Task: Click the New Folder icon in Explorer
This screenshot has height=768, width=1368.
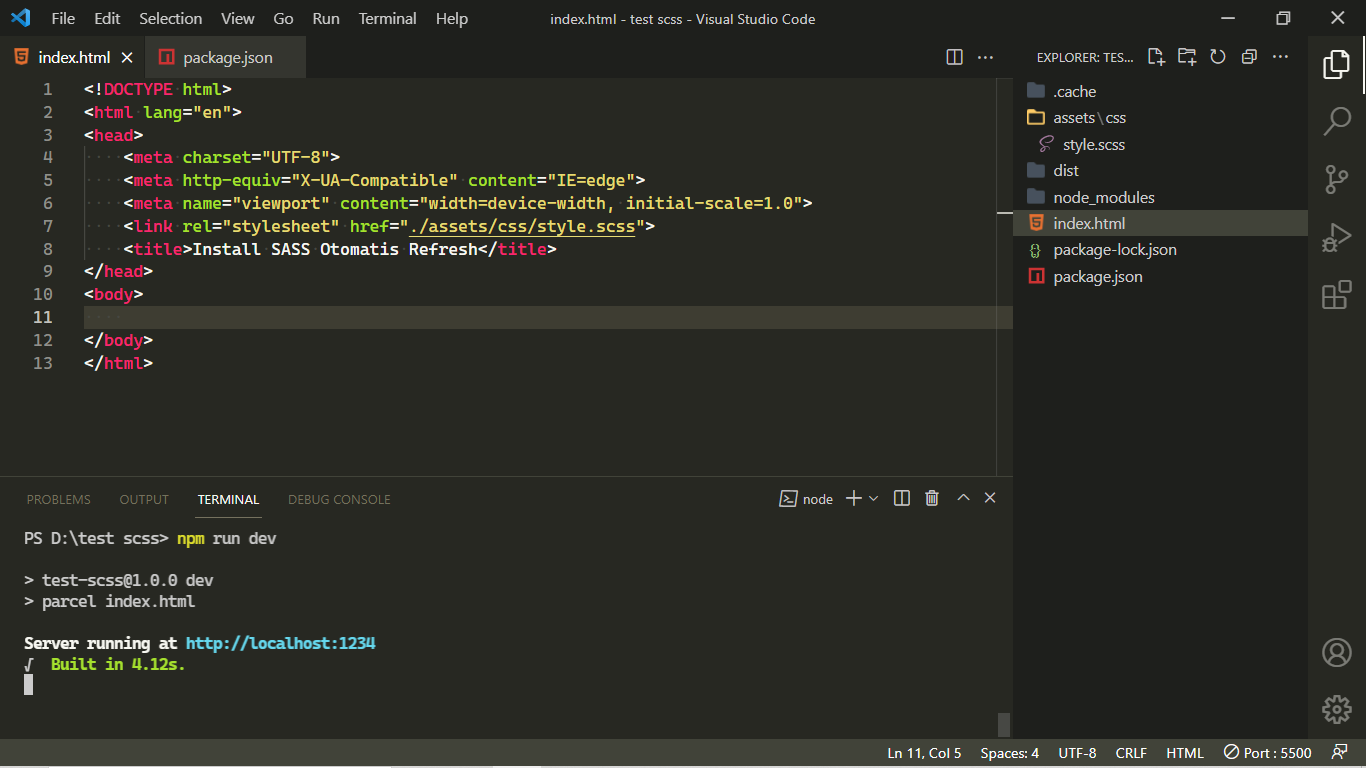Action: pos(1187,57)
